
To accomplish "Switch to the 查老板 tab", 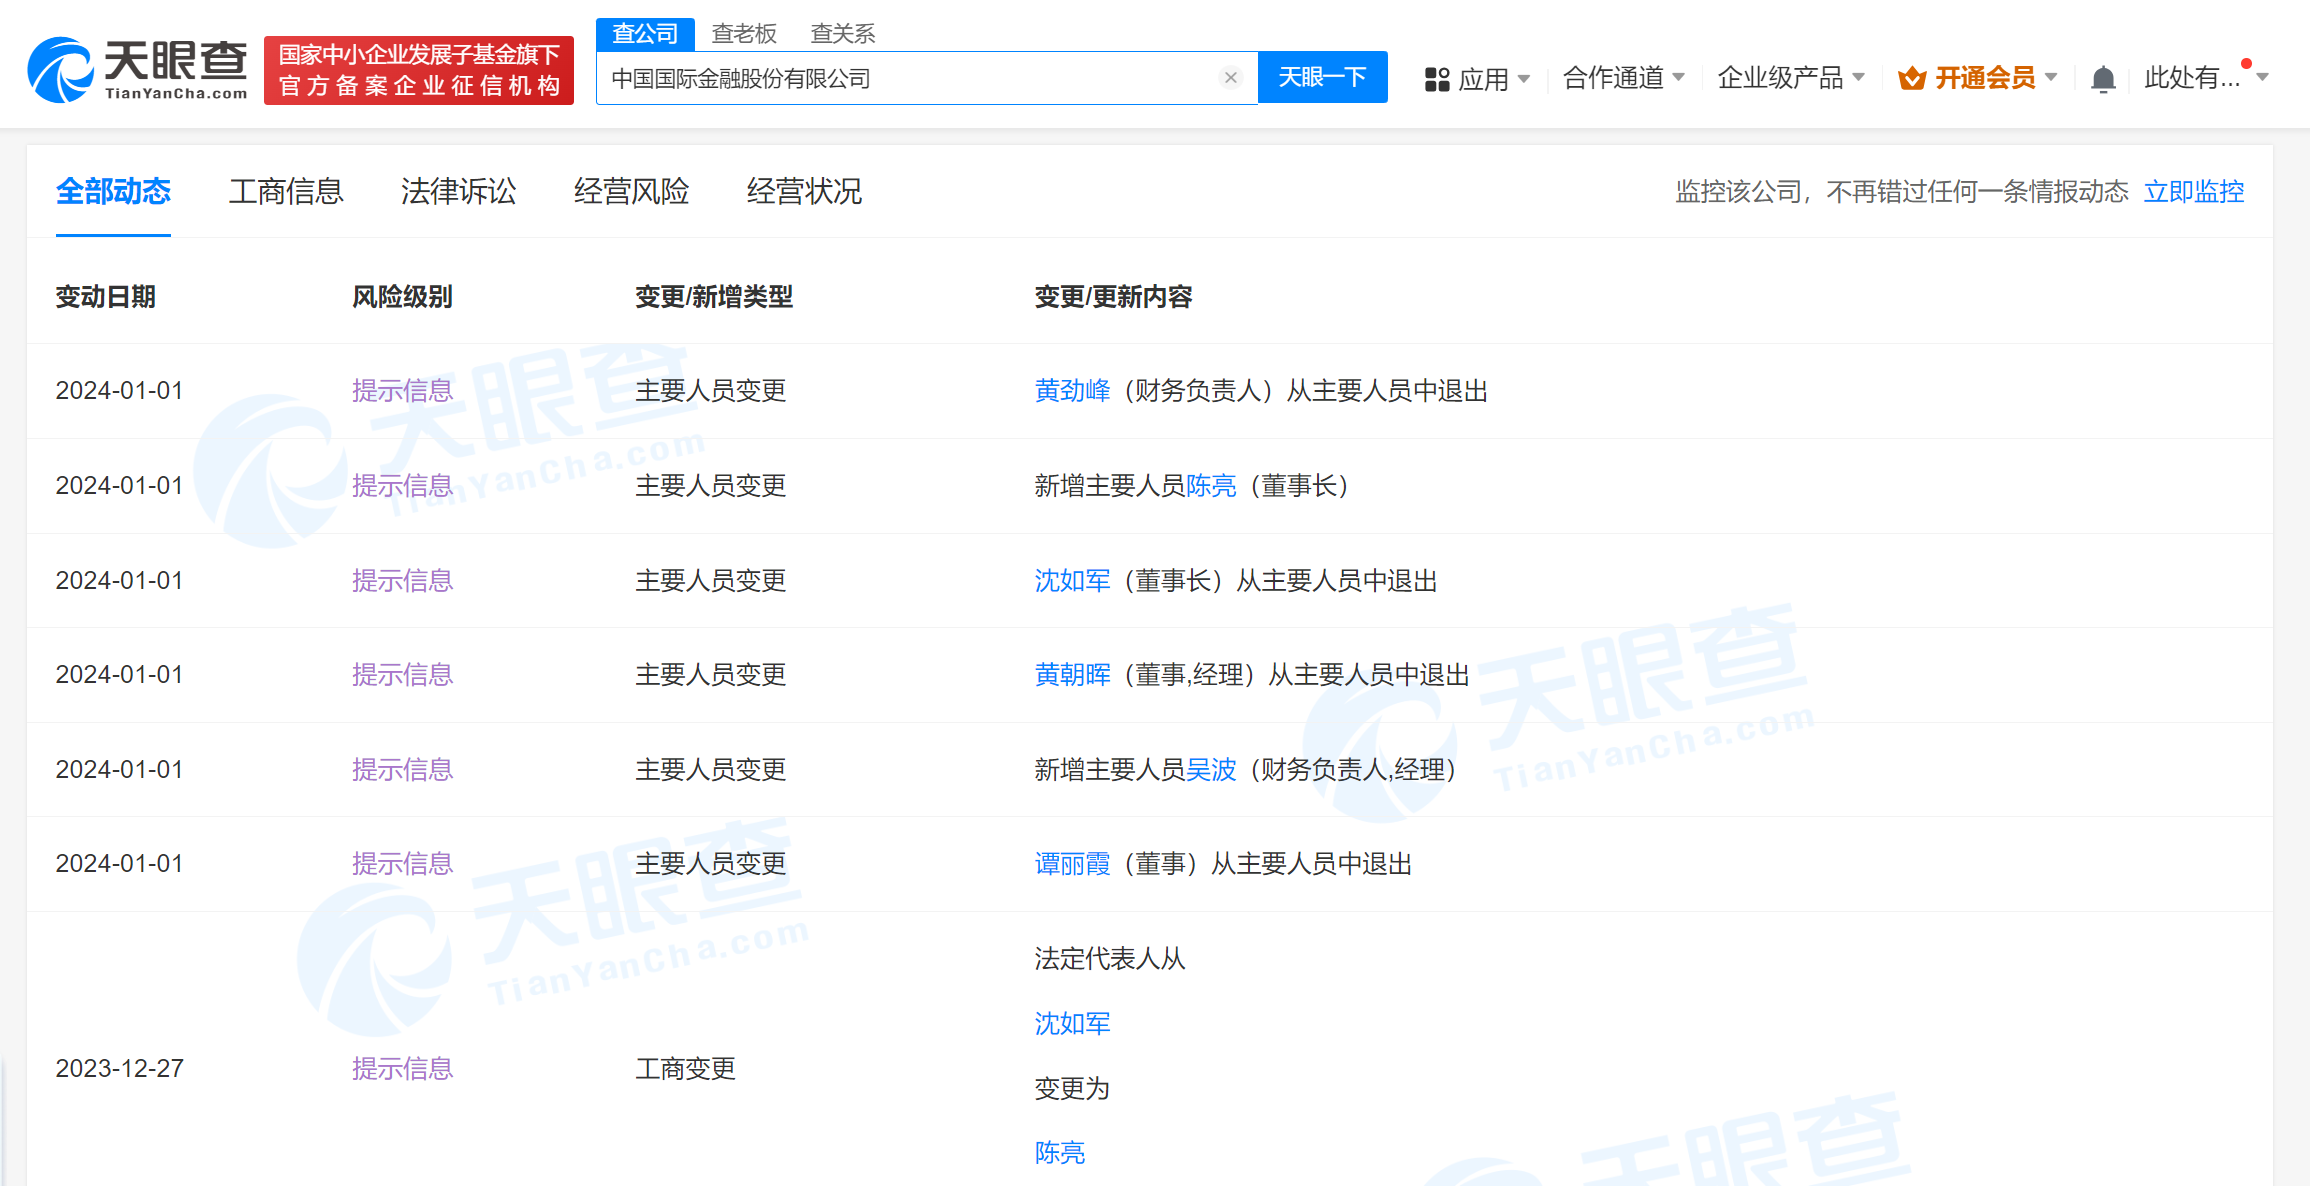I will pyautogui.click(x=744, y=33).
